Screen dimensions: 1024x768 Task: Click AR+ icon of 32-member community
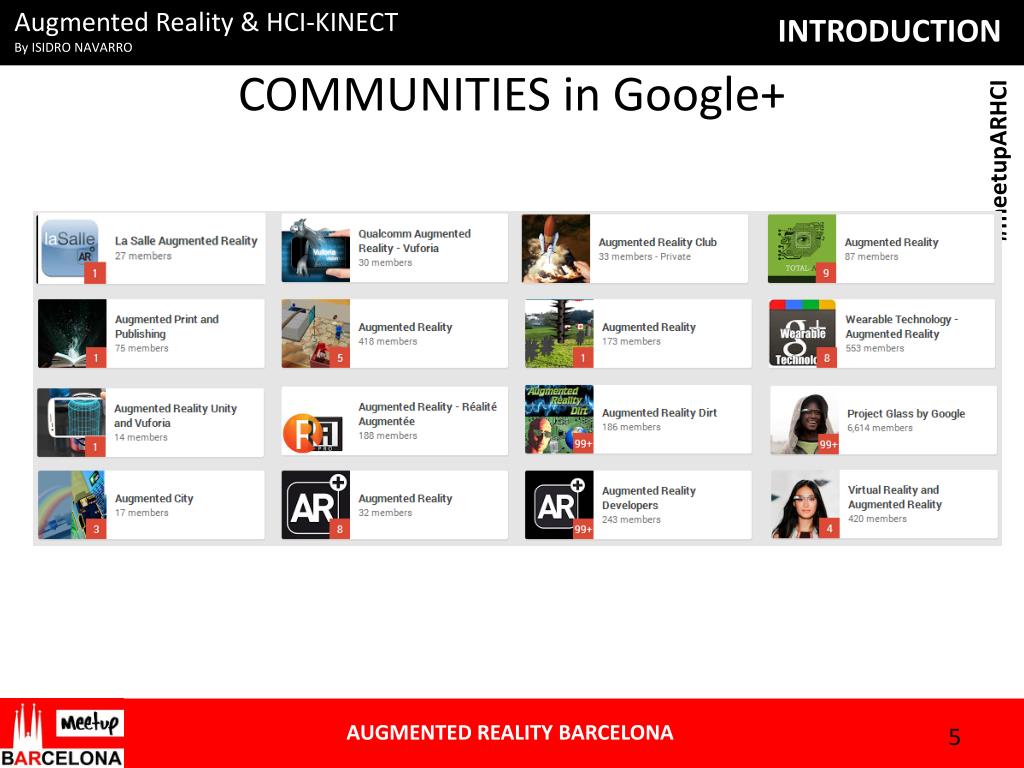pyautogui.click(x=315, y=505)
